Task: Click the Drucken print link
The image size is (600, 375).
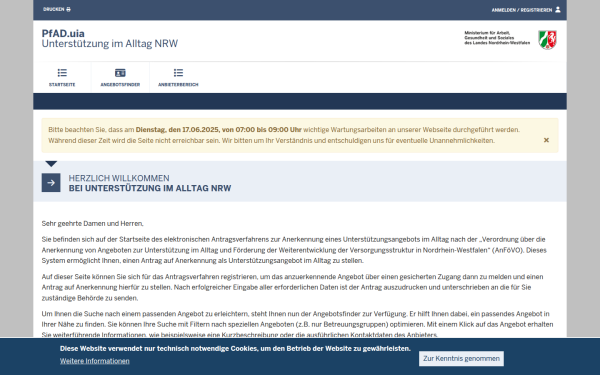Action: [57, 9]
